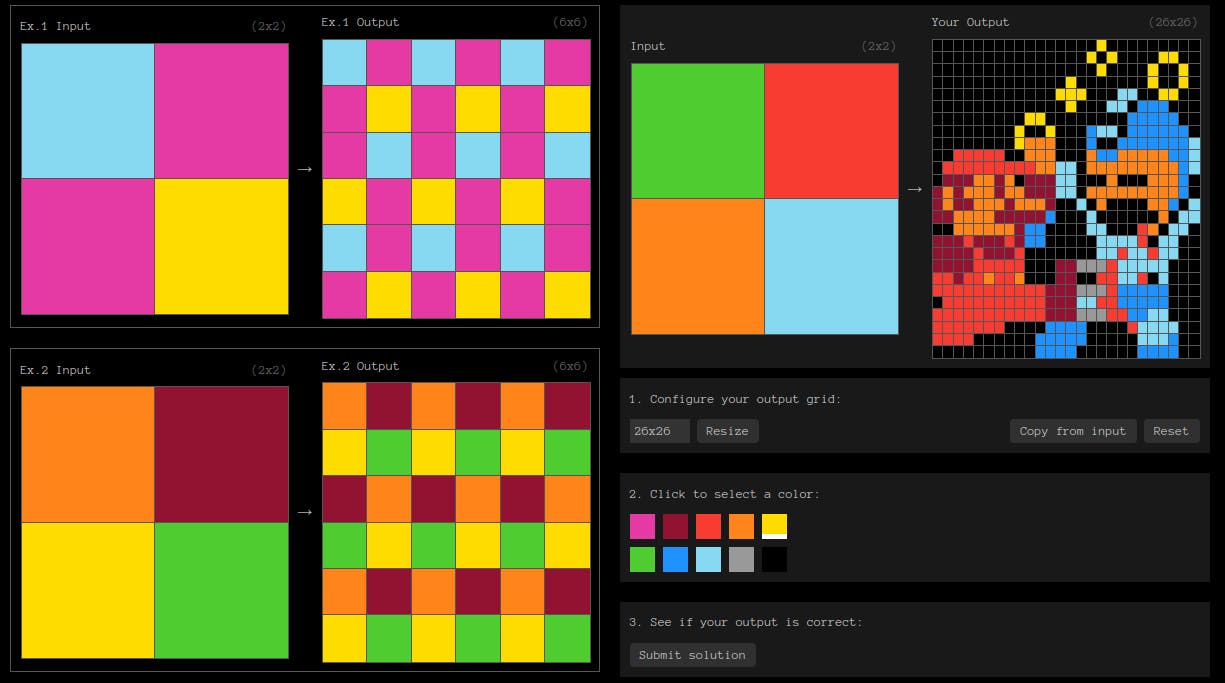This screenshot has height=683, width=1225.
Task: Choose the light blue palette swatch
Action: tap(708, 559)
